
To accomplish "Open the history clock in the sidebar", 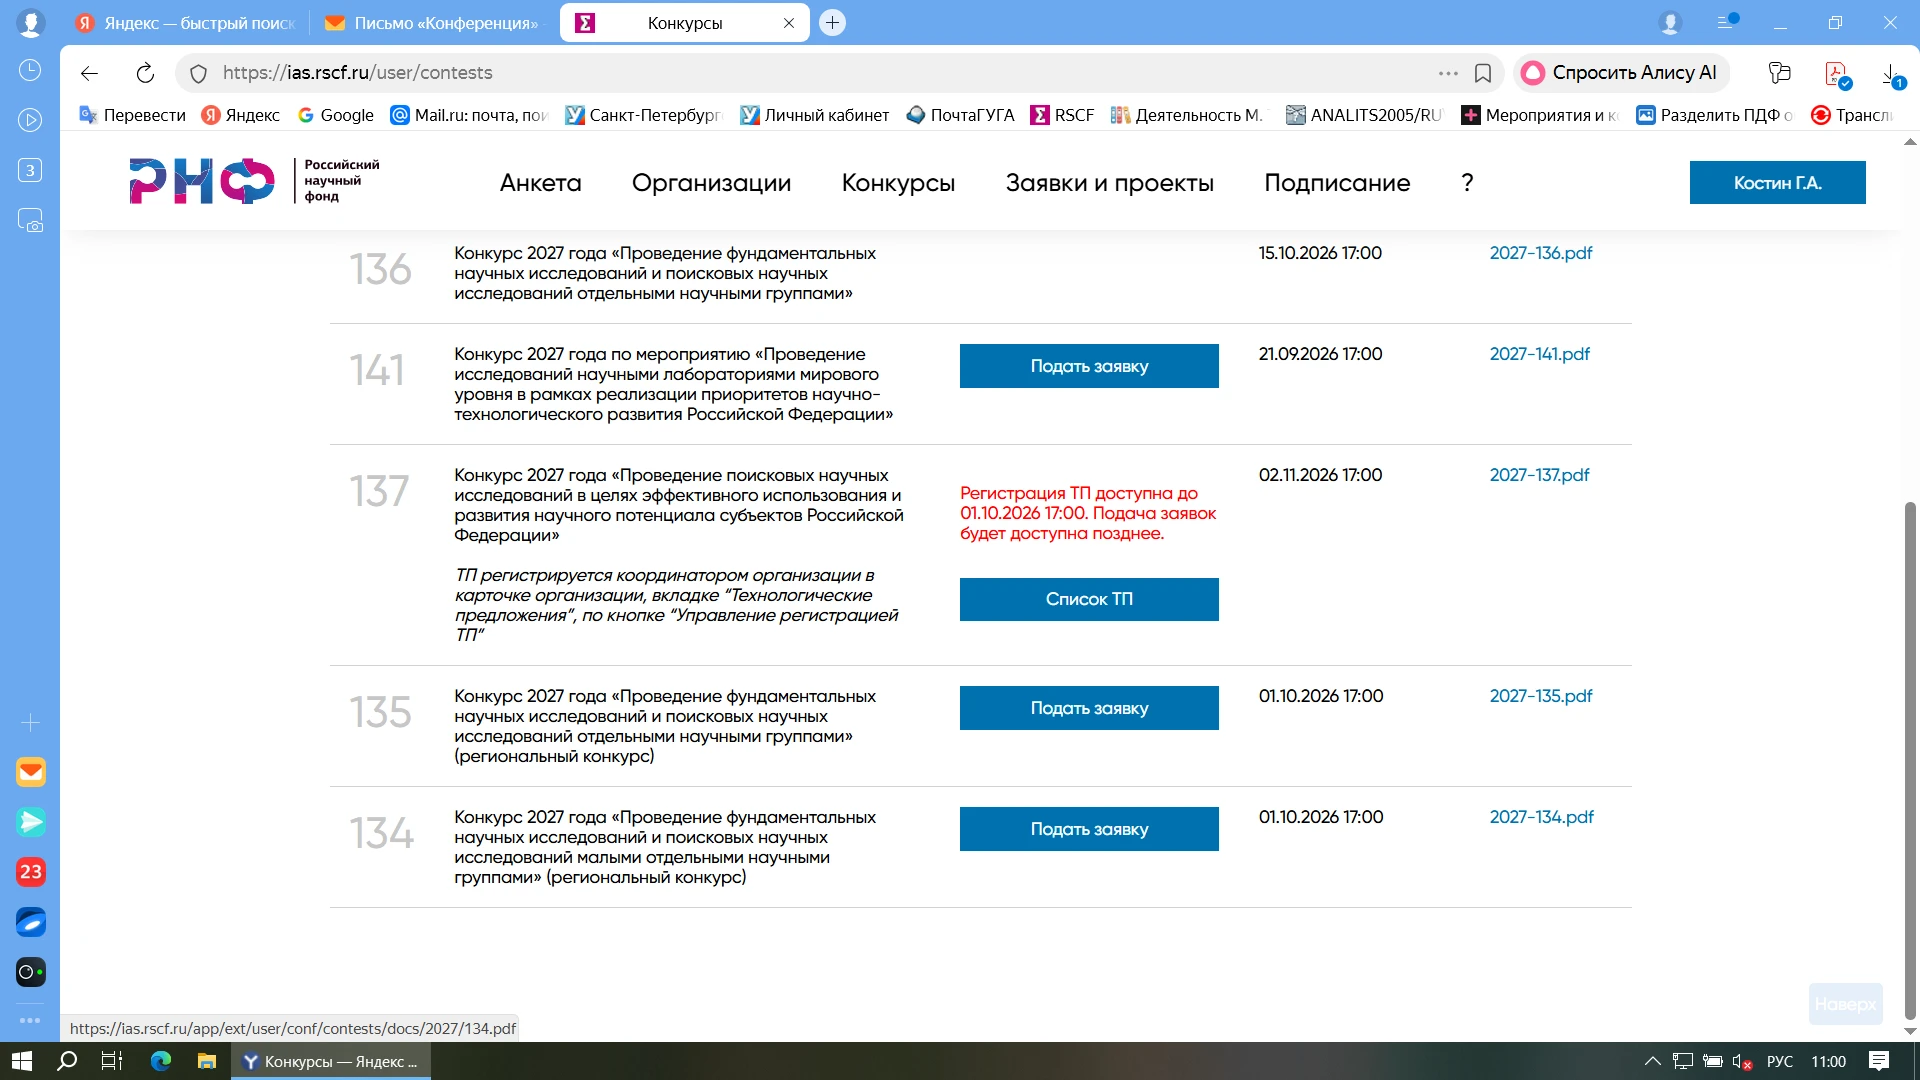I will click(30, 70).
